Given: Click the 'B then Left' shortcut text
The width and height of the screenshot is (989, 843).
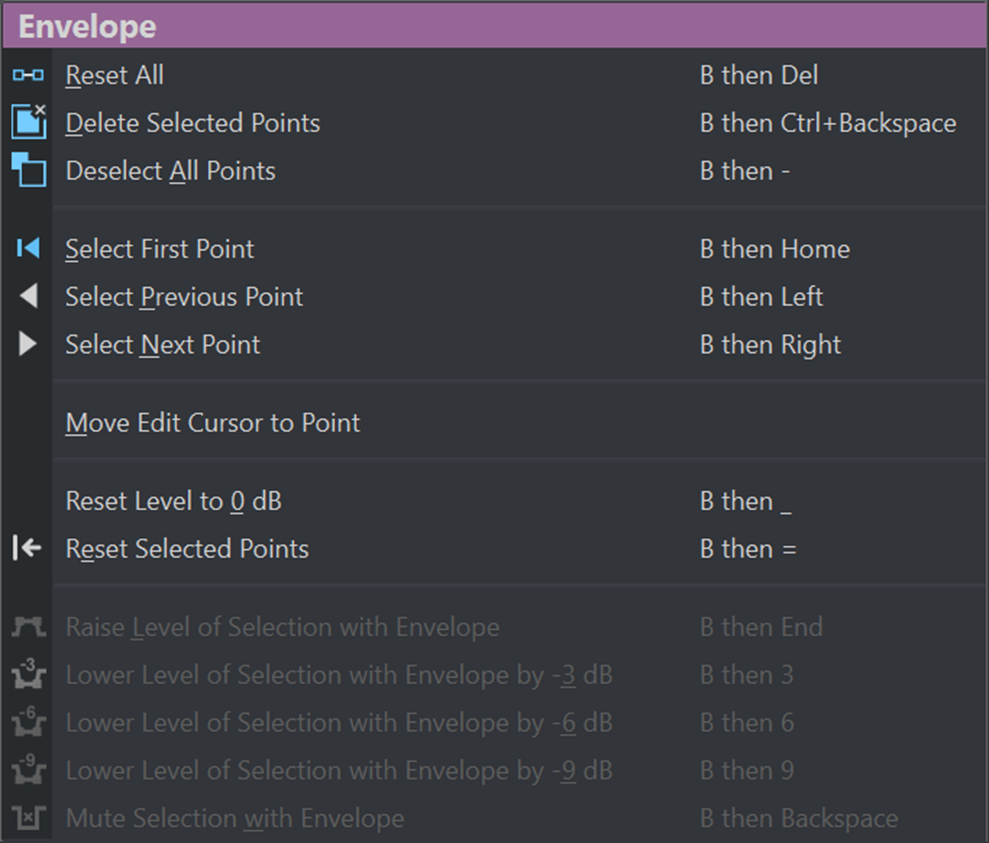Looking at the screenshot, I should tap(761, 297).
